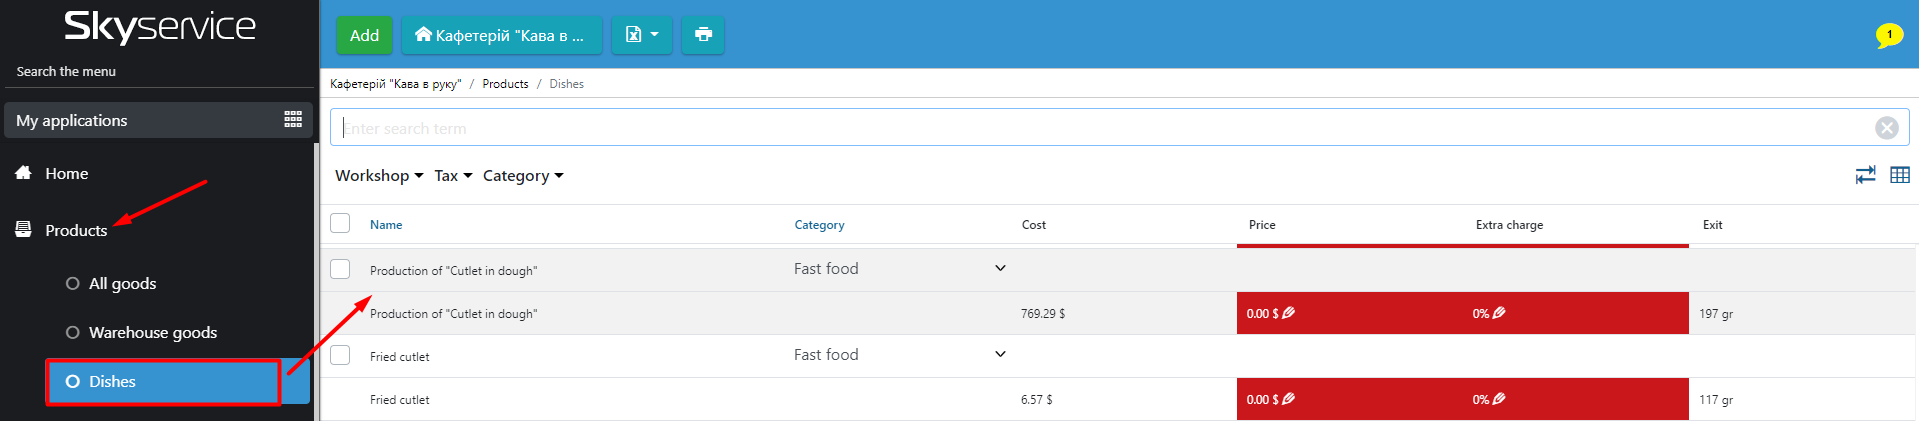Open the table grid view icon
The height and width of the screenshot is (421, 1919).
[1899, 175]
